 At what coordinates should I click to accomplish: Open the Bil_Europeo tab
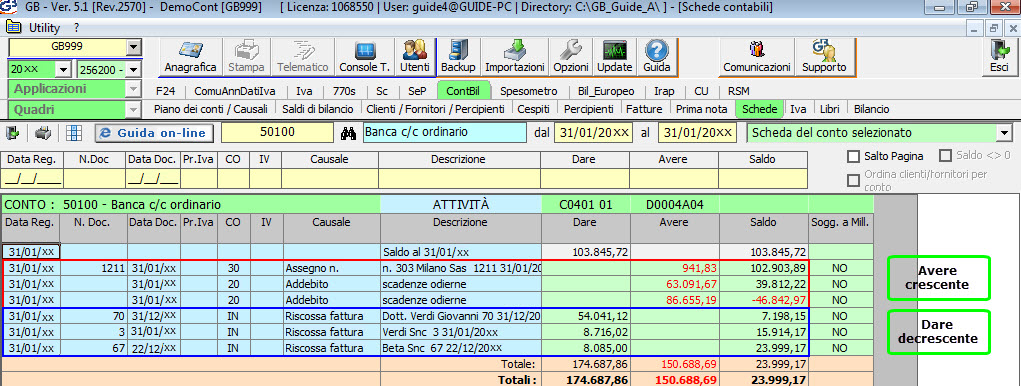point(606,91)
